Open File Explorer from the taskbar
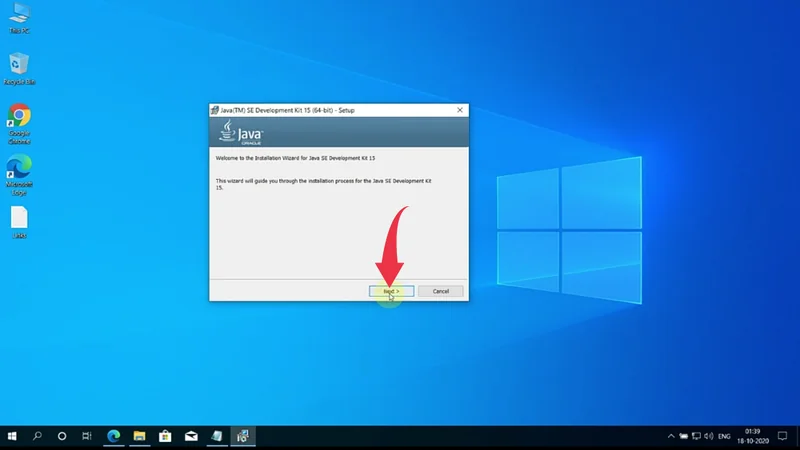Image resolution: width=800 pixels, height=450 pixels. pyautogui.click(x=140, y=437)
